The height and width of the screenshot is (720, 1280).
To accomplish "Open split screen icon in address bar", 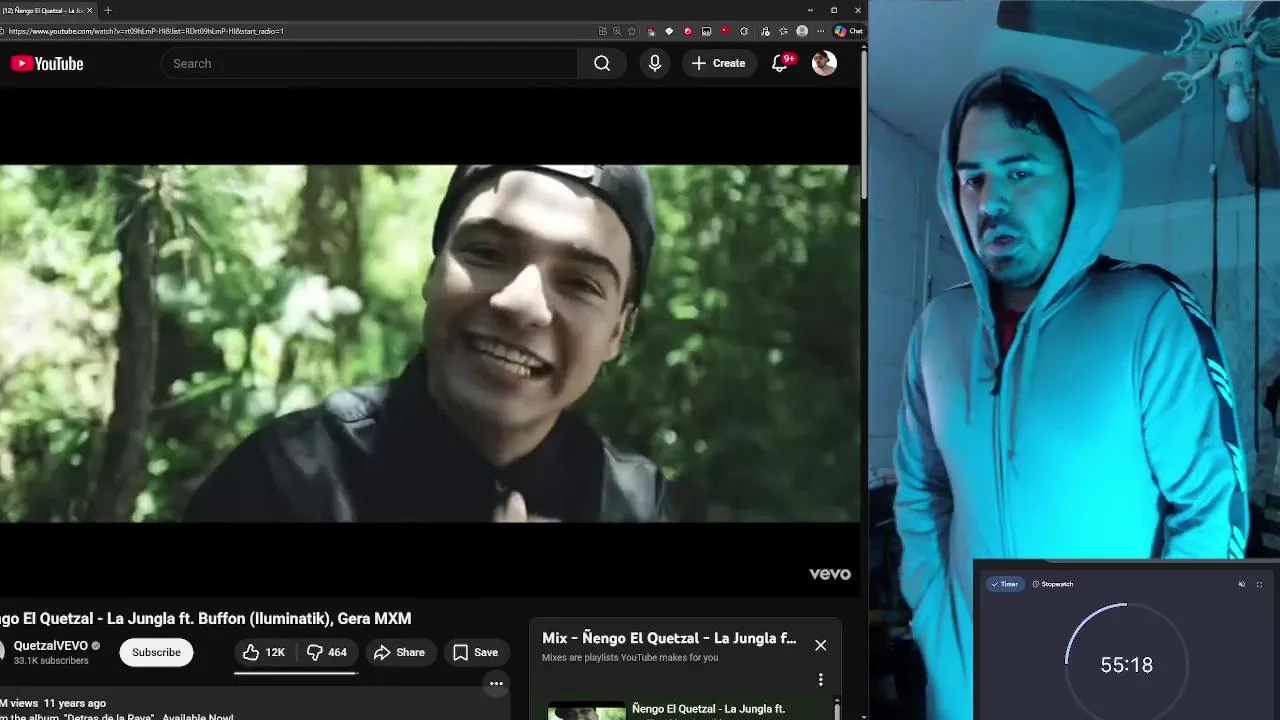I will pos(602,31).
